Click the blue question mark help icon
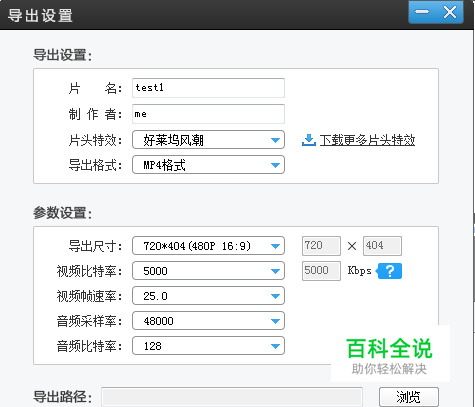Screen dimensions: 475x407 pos(389,271)
